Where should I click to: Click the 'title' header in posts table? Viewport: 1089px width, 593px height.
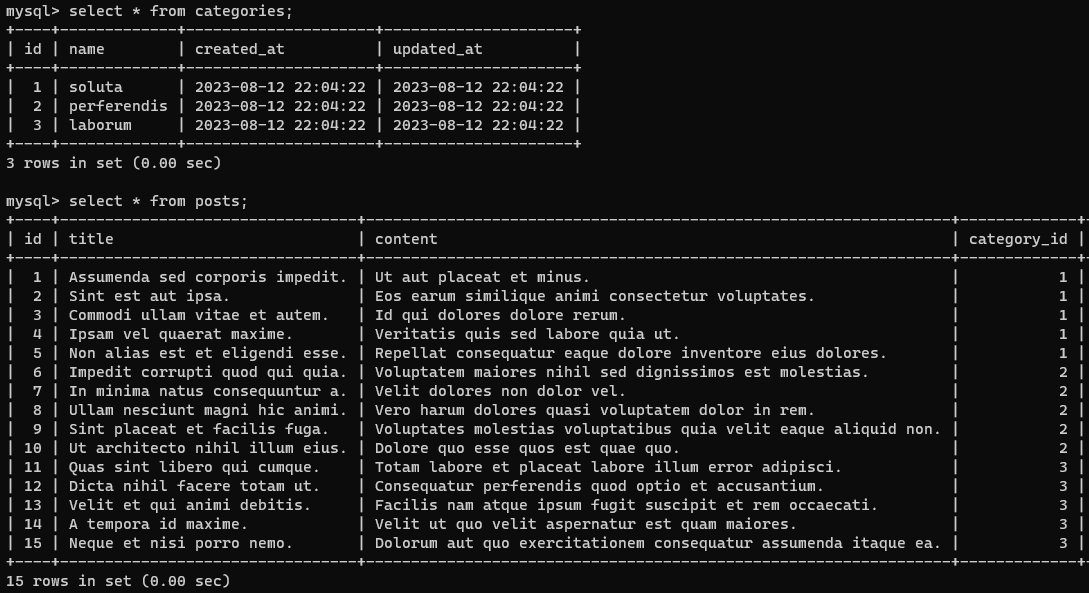[91, 239]
